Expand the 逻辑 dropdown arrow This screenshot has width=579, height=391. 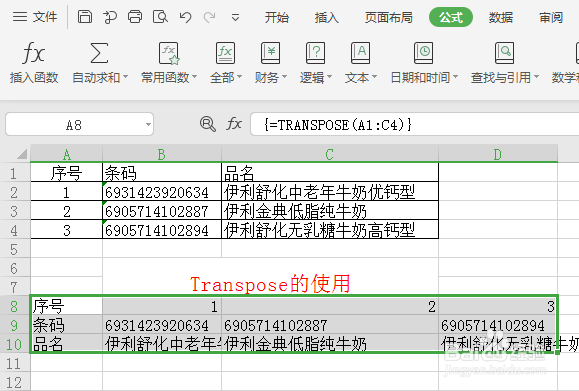329,77
